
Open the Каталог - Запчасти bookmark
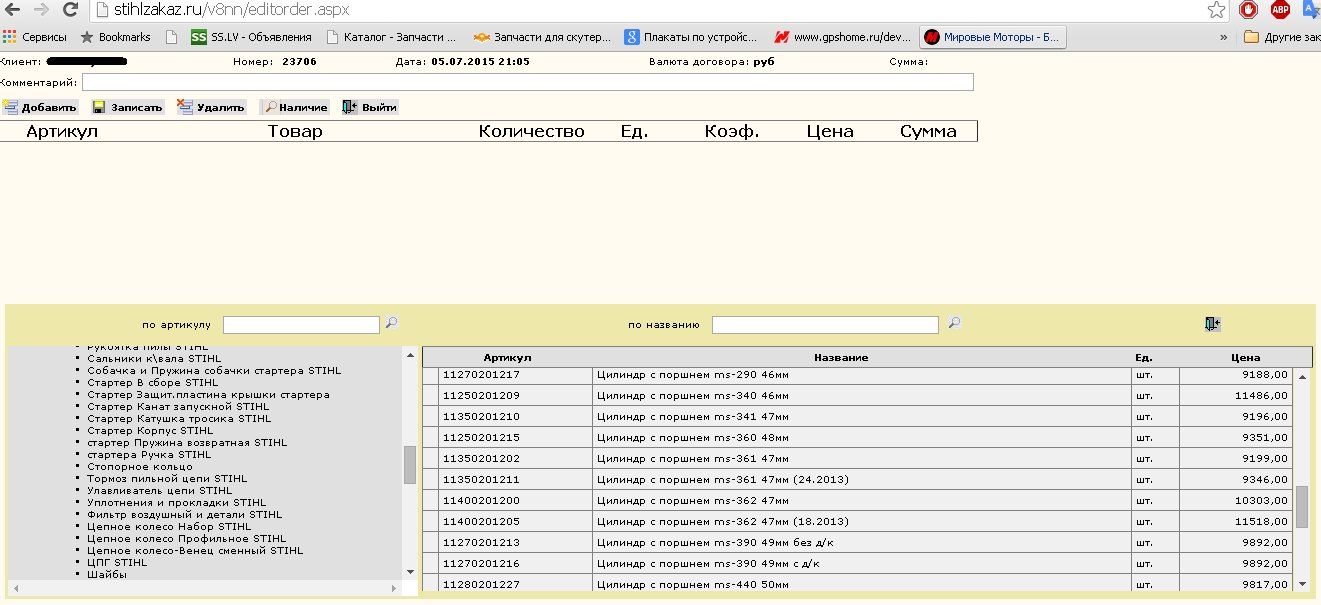391,37
